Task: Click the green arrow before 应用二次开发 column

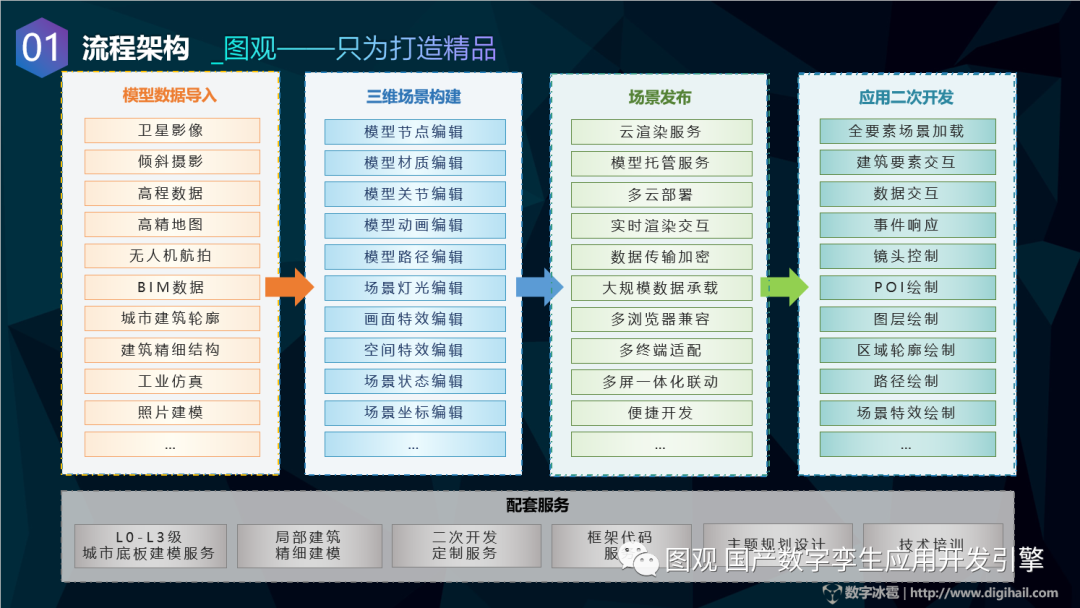Action: (x=784, y=287)
